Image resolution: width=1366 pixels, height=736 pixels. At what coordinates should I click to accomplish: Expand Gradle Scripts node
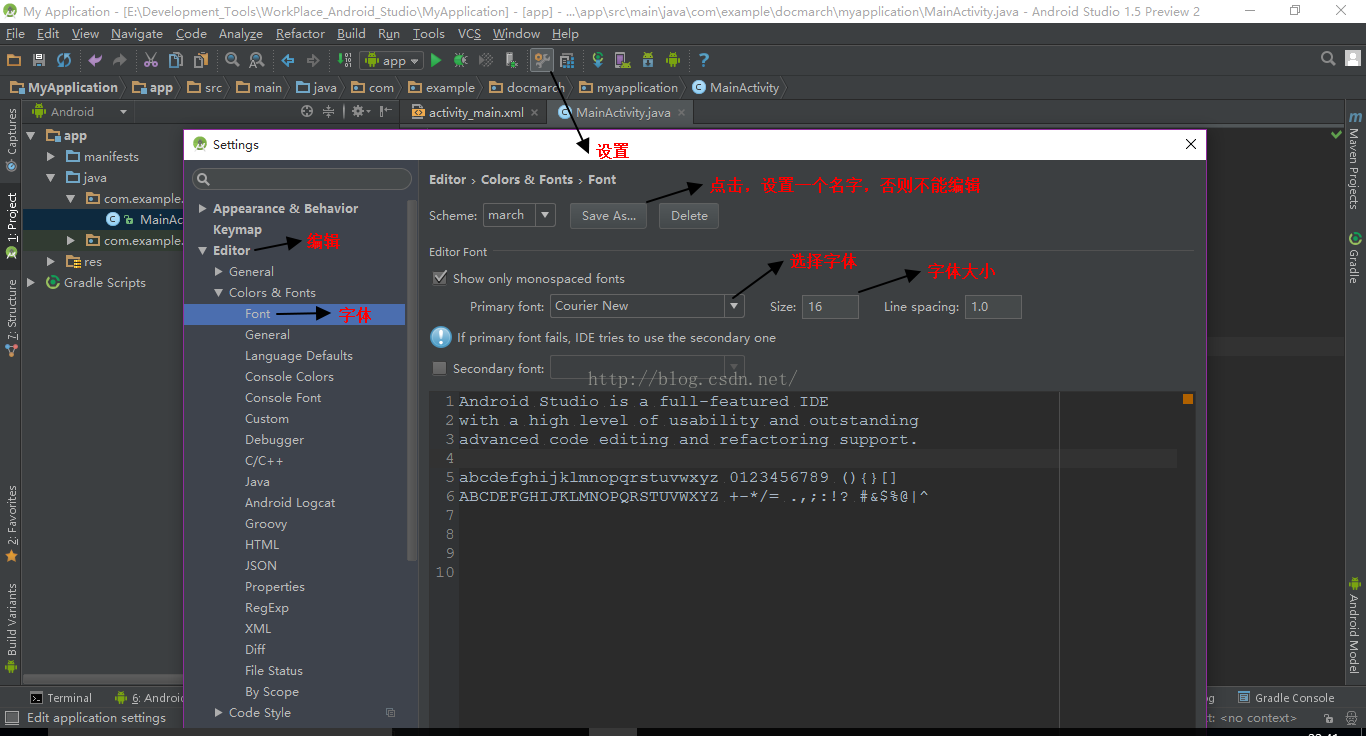(x=31, y=283)
